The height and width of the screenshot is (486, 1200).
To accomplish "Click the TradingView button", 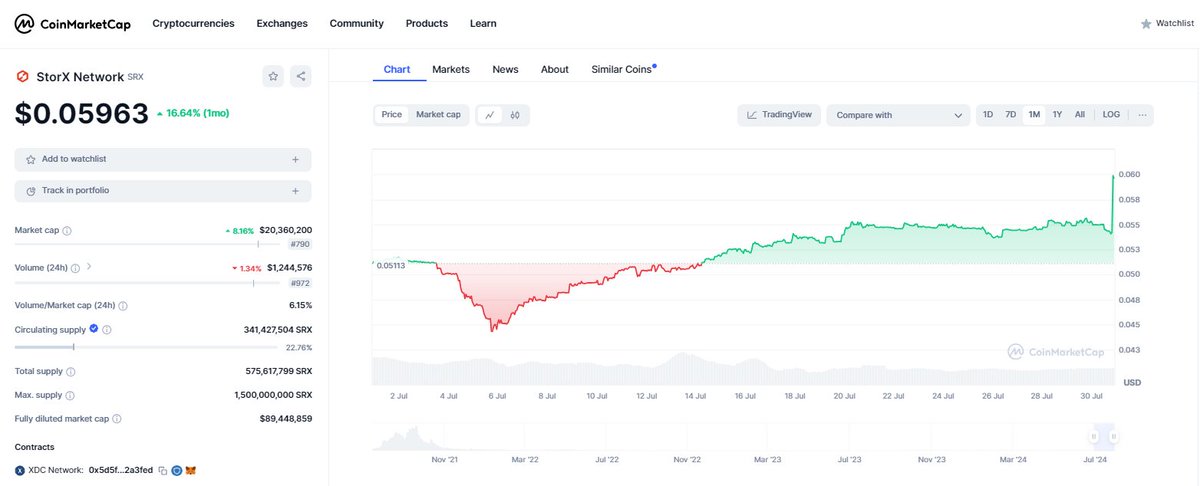I will 779,115.
